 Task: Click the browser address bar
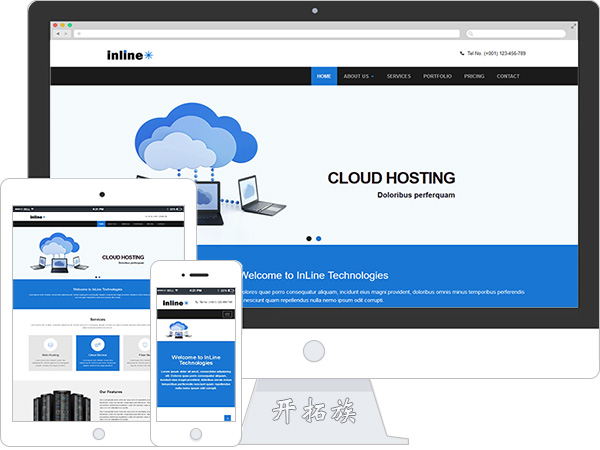[267, 34]
